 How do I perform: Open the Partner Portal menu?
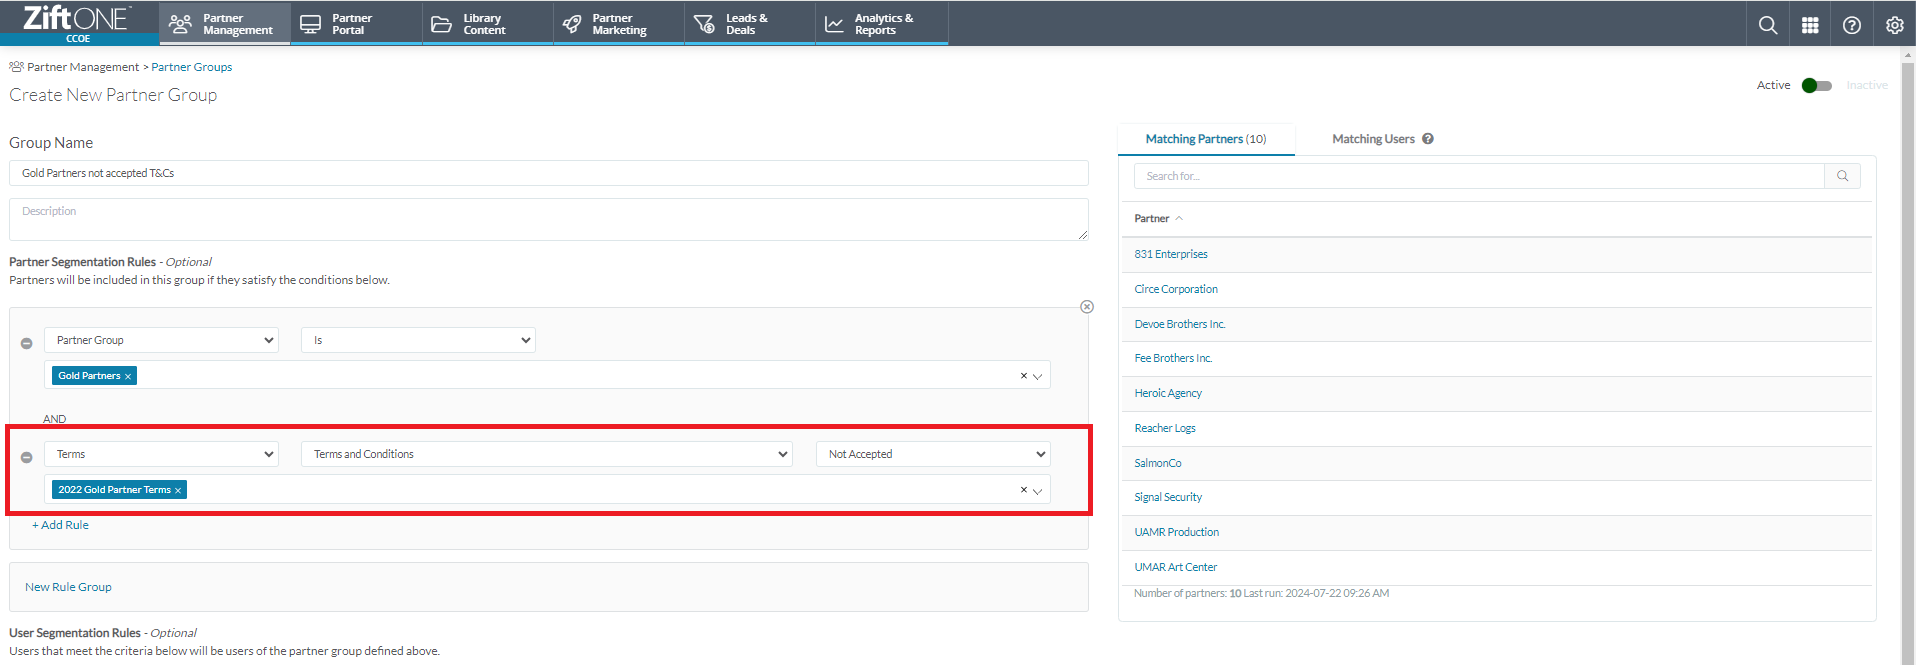[x=356, y=24]
